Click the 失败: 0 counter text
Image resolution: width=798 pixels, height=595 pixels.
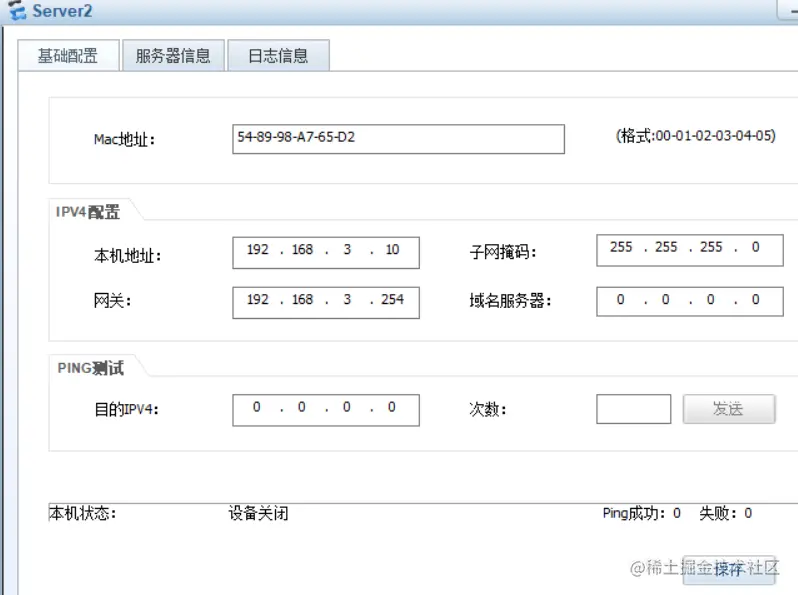tap(725, 513)
